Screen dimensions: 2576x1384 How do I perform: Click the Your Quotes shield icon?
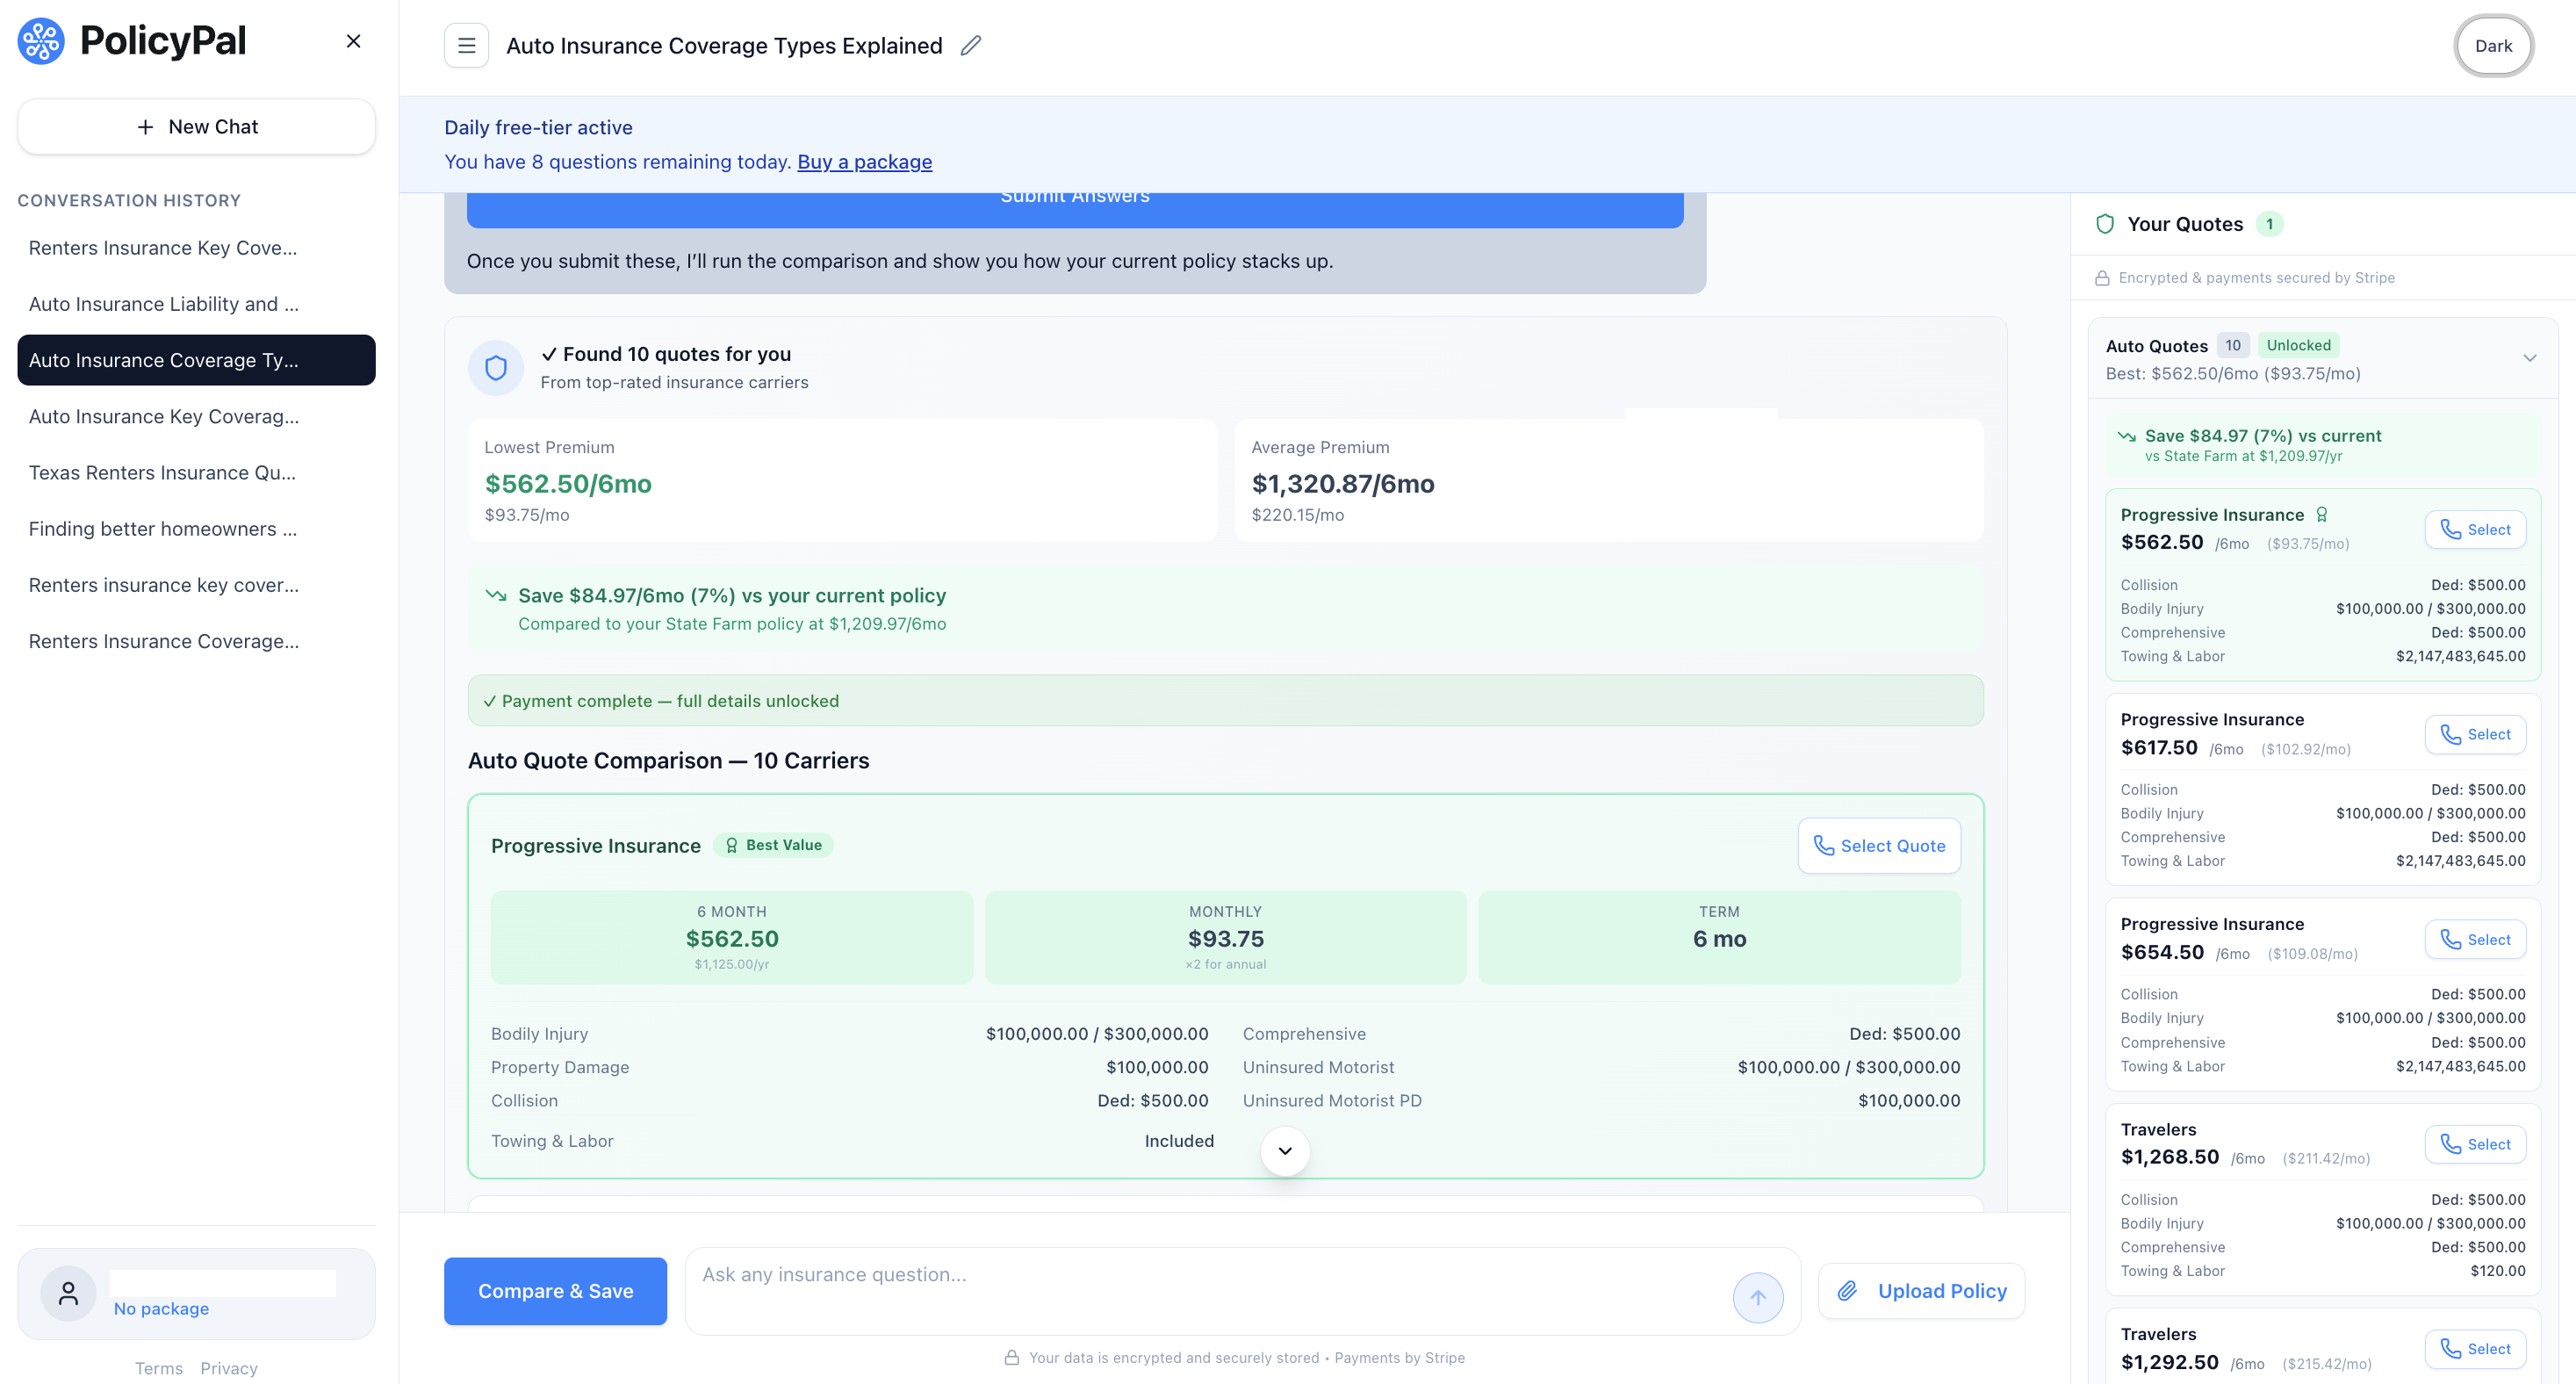2105,224
